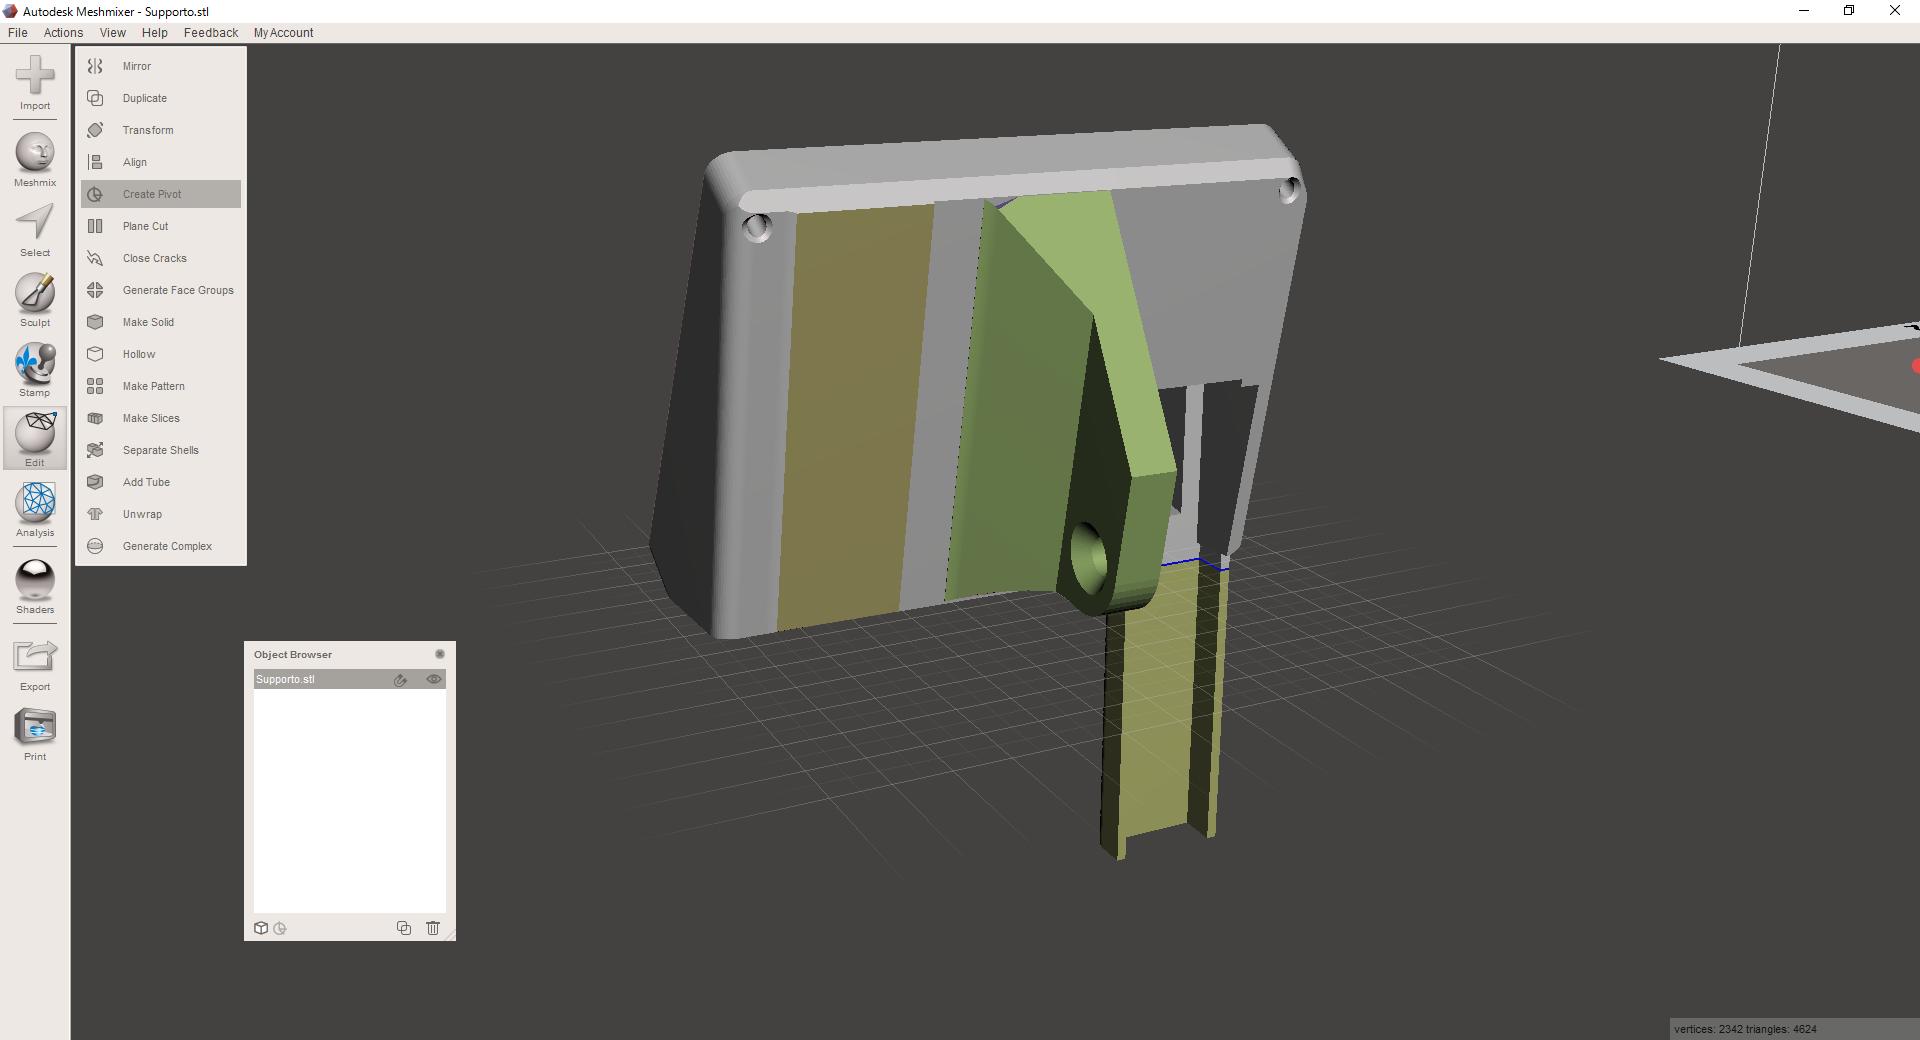Choose the Hollow text option
The image size is (1920, 1040).
[x=139, y=354]
